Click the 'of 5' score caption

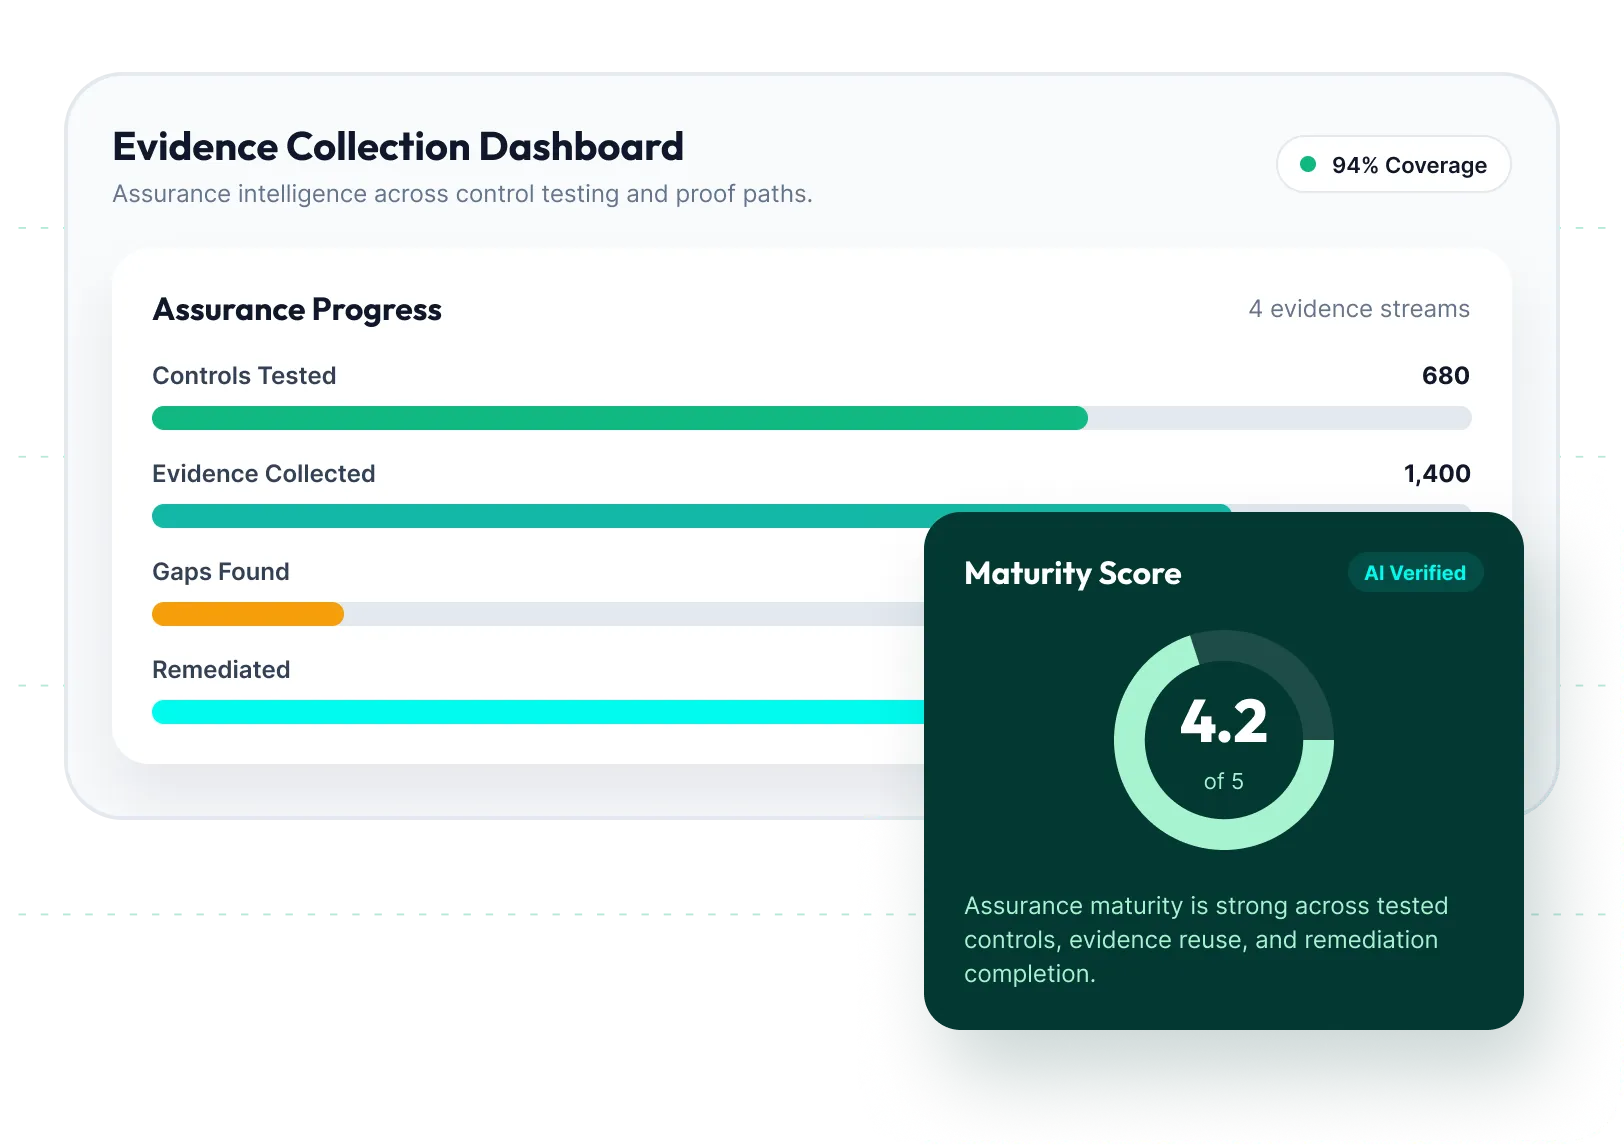(1224, 781)
